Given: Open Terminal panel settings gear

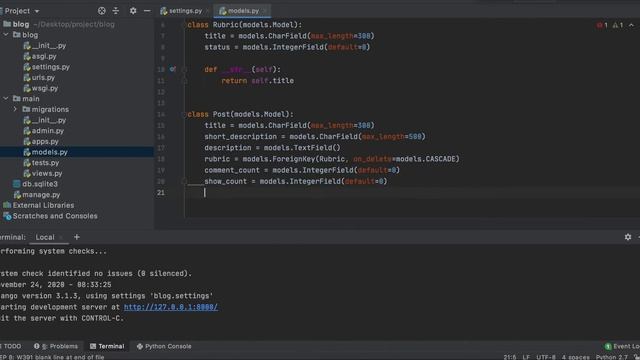Looking at the screenshot, I should click(x=628, y=237).
